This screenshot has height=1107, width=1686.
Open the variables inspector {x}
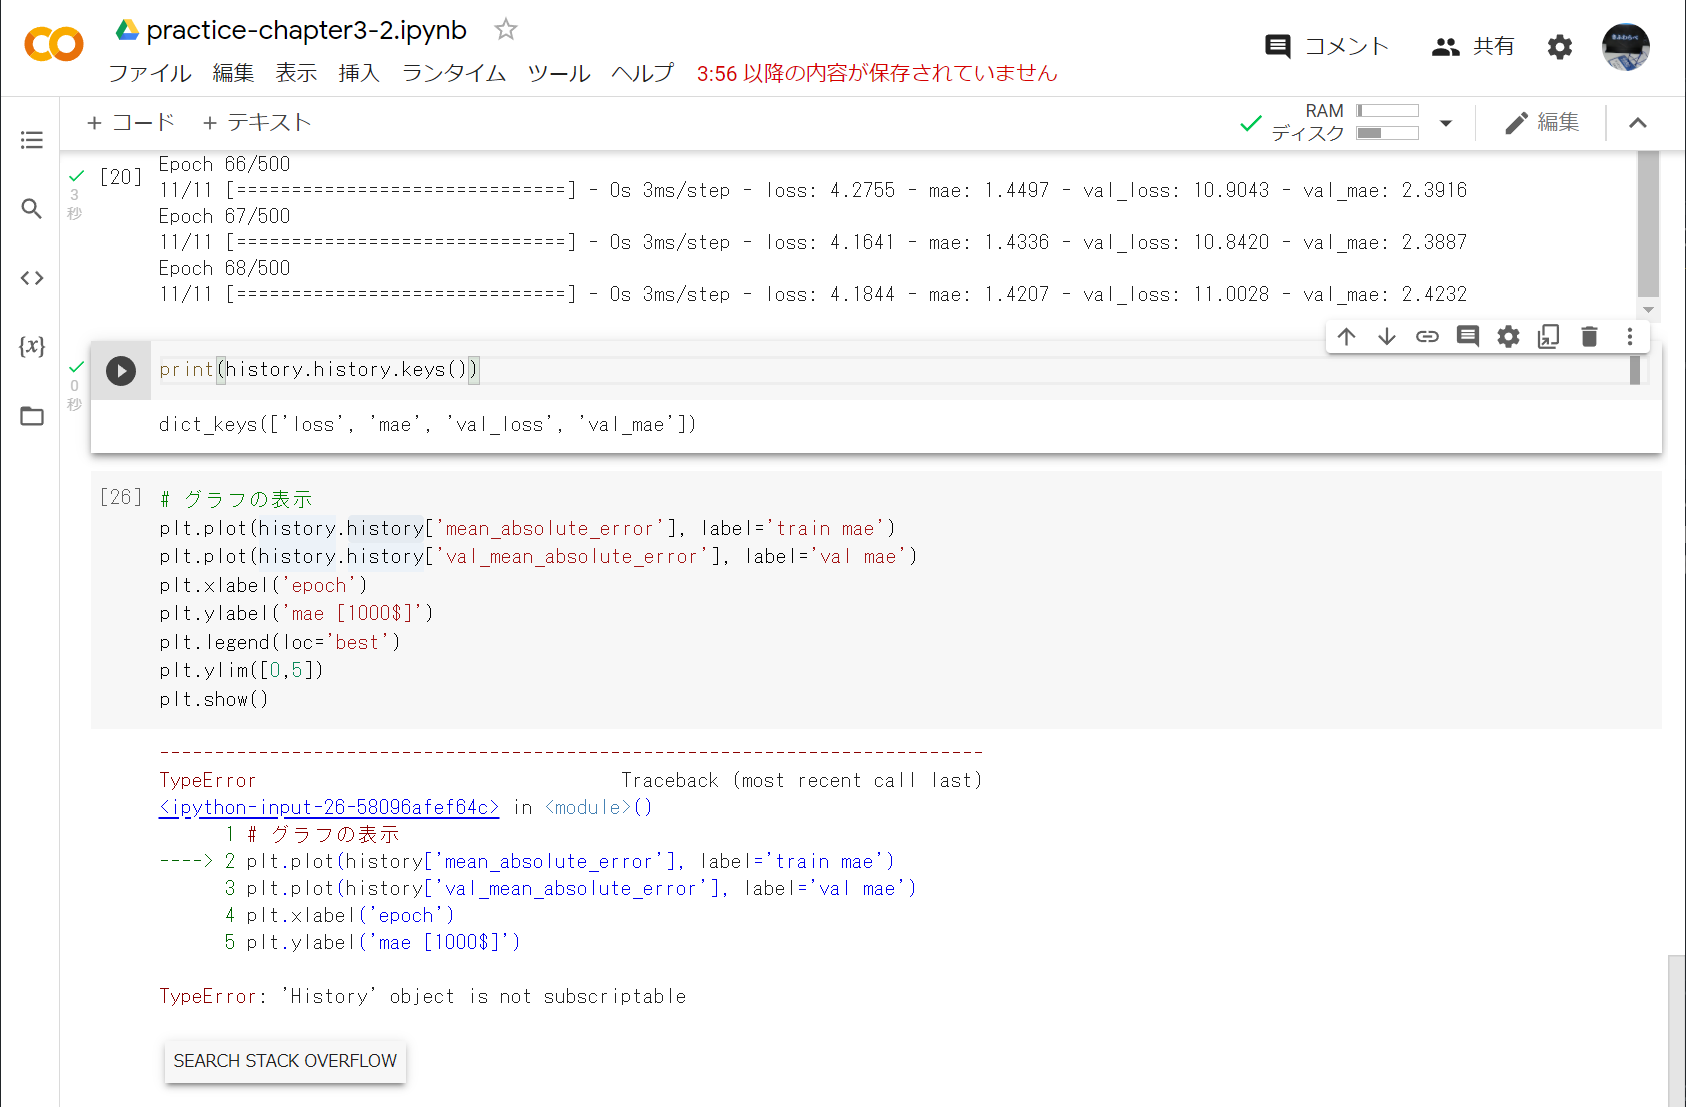[32, 346]
